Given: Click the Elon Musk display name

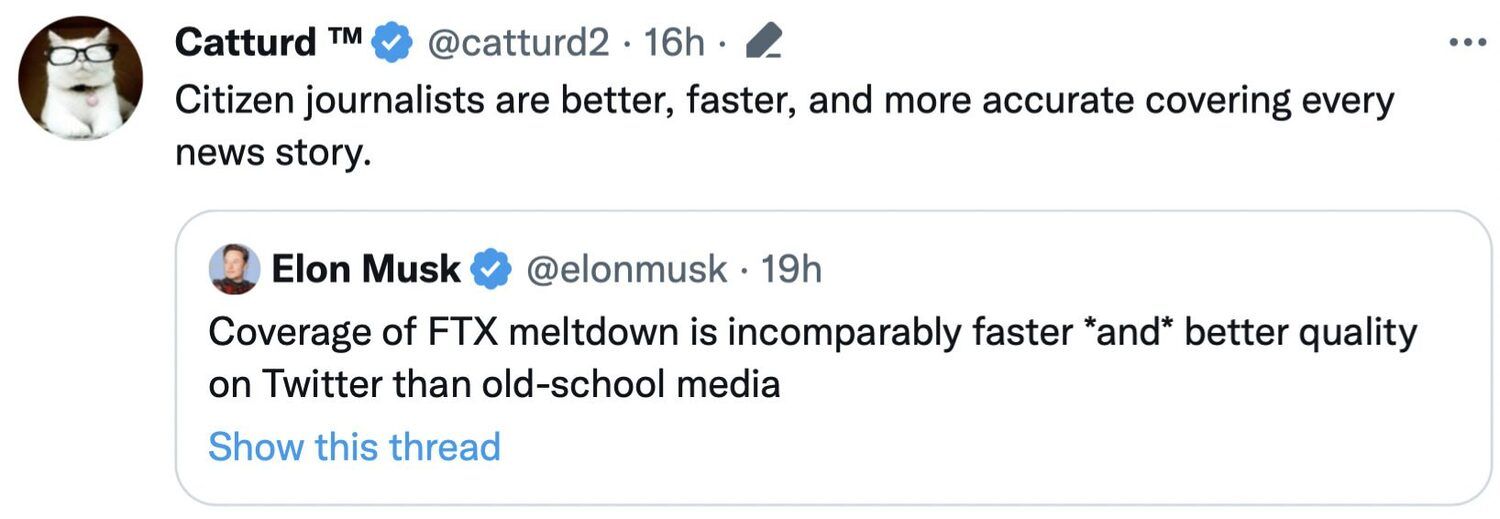Looking at the screenshot, I should [366, 269].
